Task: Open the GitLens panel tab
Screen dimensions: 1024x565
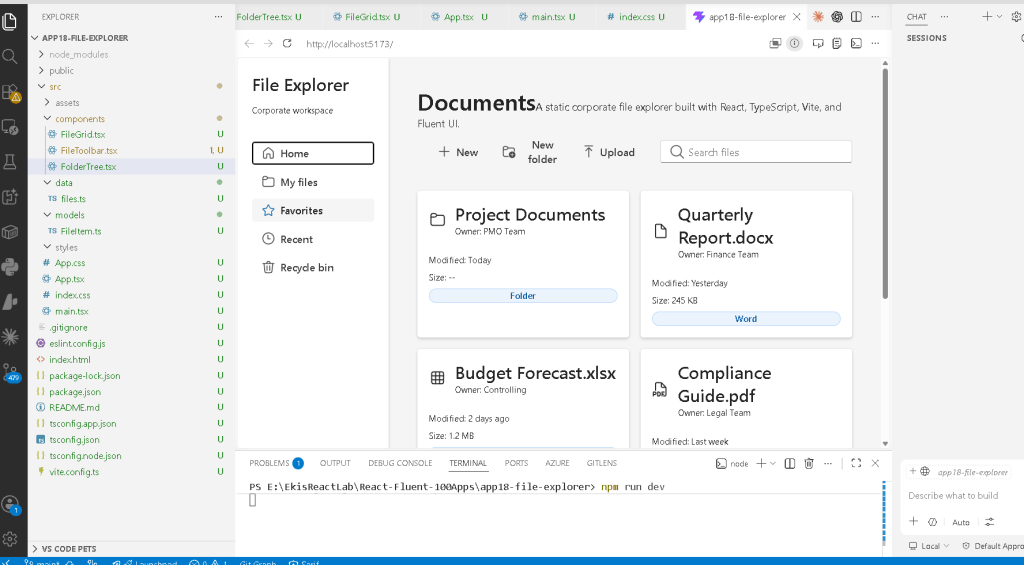Action: [x=601, y=463]
